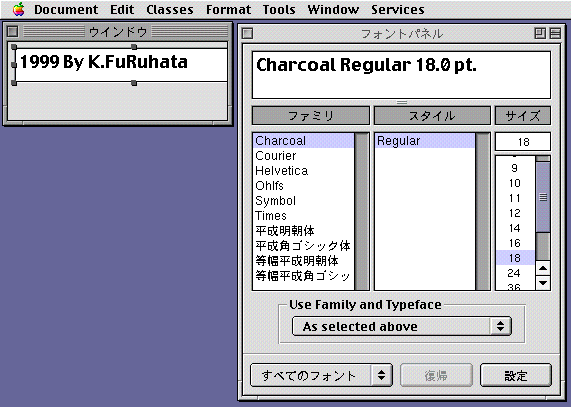
Task: Select the Times font family
Action: pyautogui.click(x=303, y=216)
